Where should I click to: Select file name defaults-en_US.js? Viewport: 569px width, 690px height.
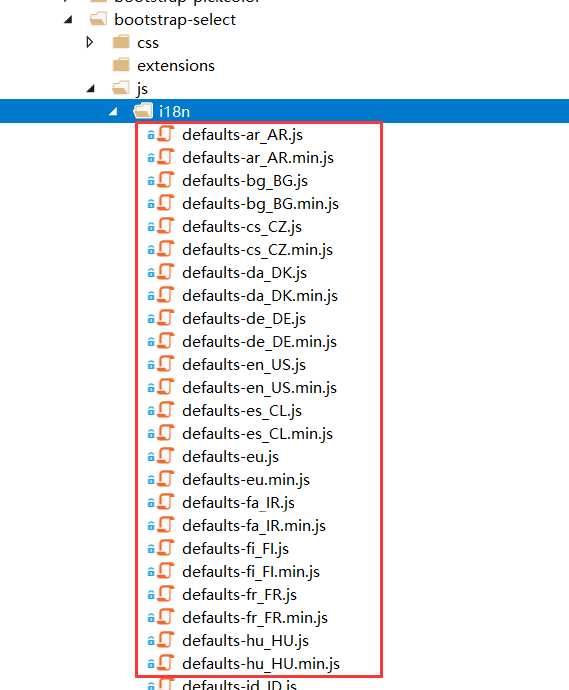pos(244,365)
